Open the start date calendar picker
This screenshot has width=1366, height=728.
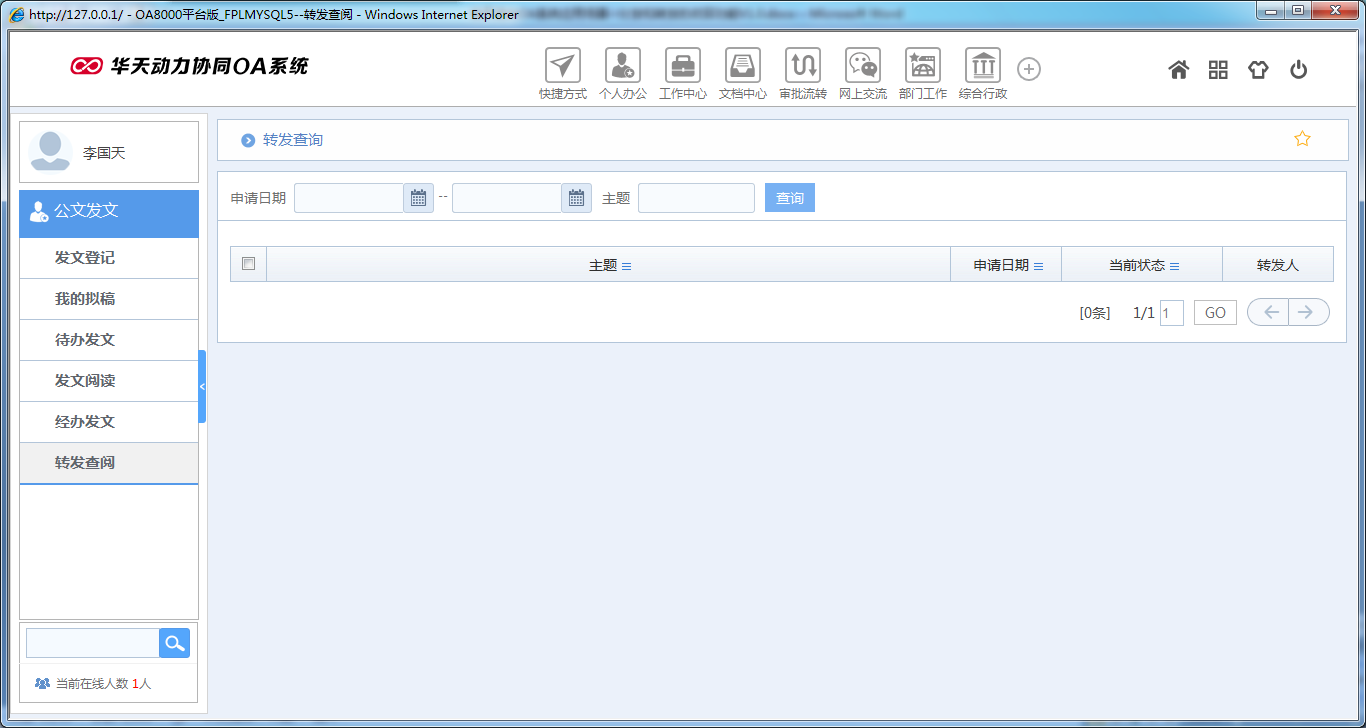point(418,197)
